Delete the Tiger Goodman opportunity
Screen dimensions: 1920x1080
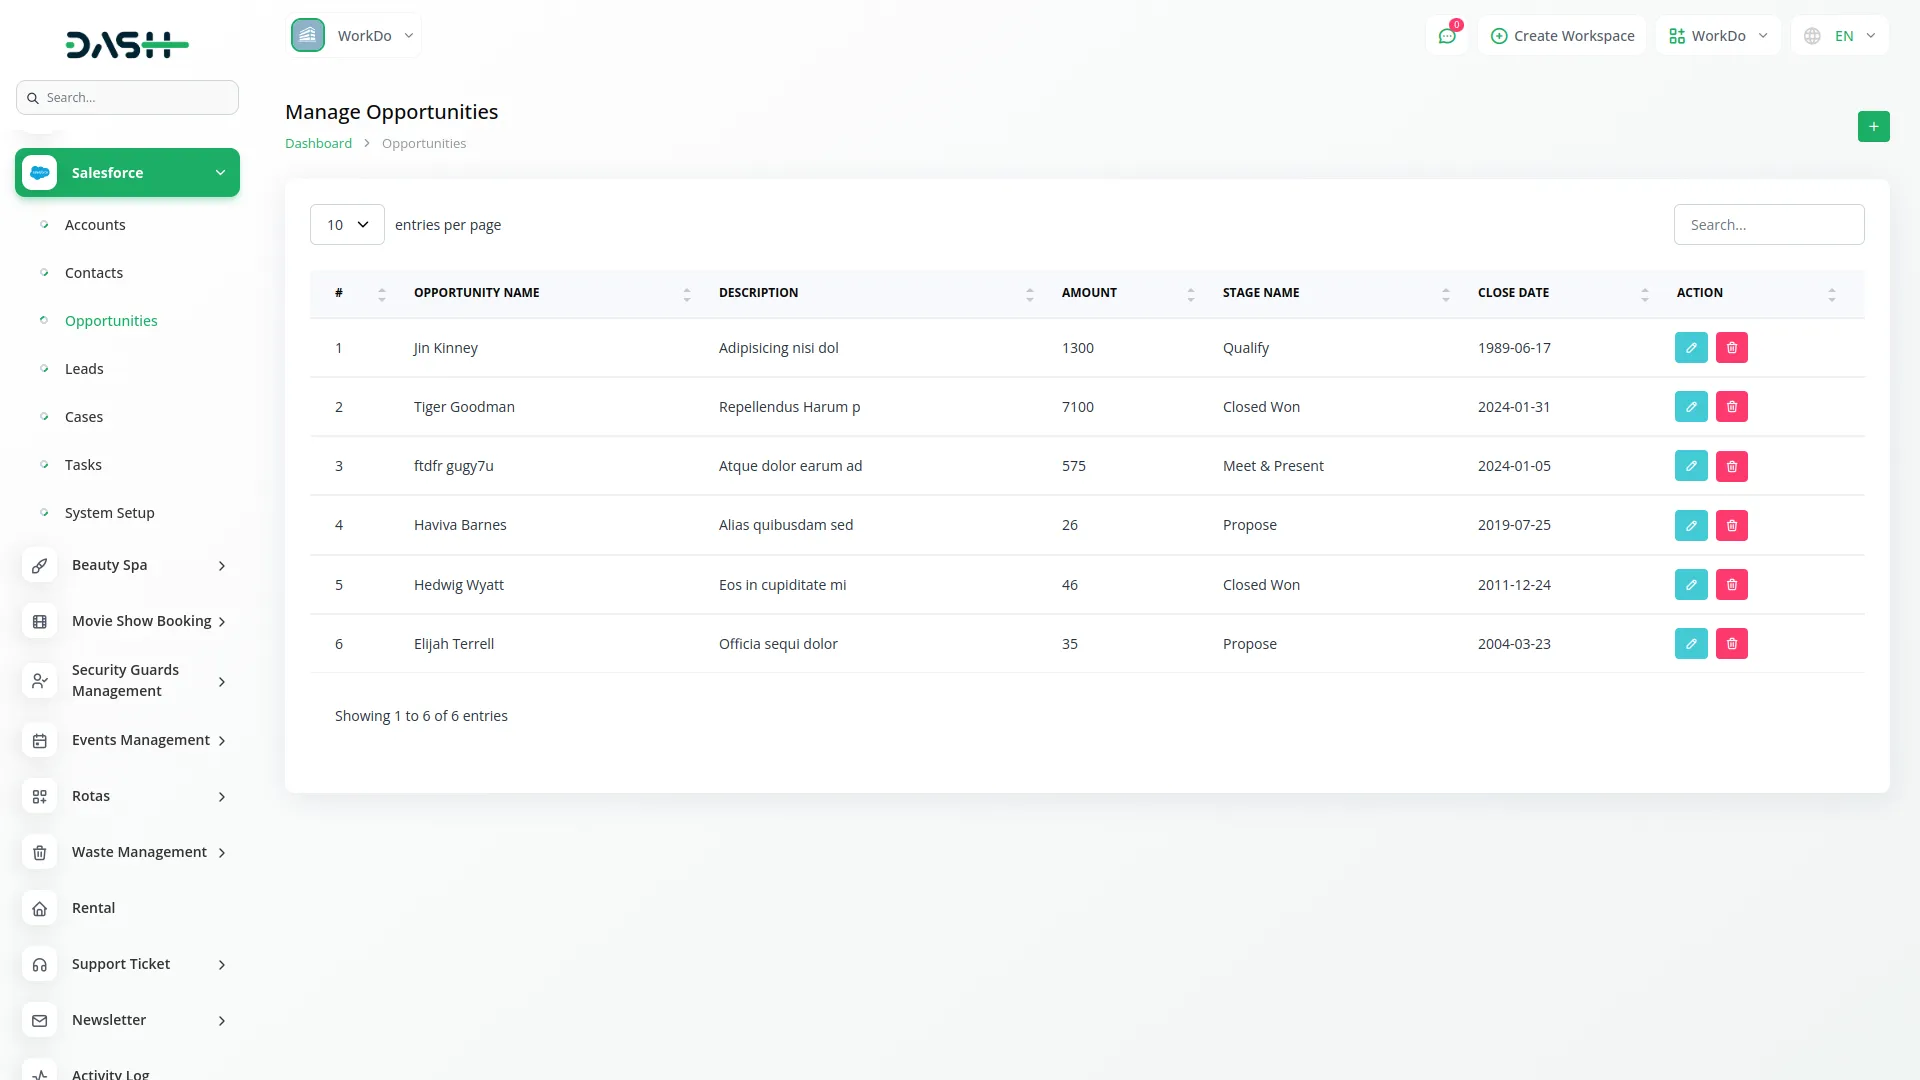[1732, 406]
